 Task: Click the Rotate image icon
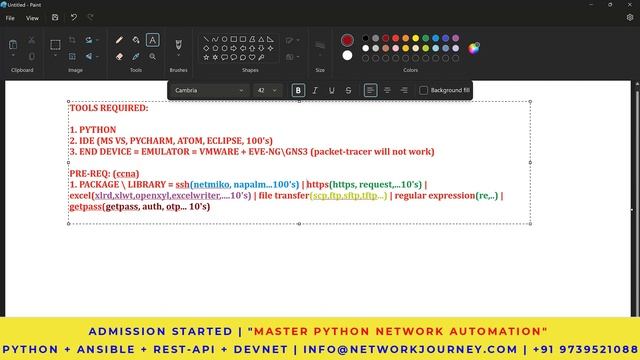point(89,40)
